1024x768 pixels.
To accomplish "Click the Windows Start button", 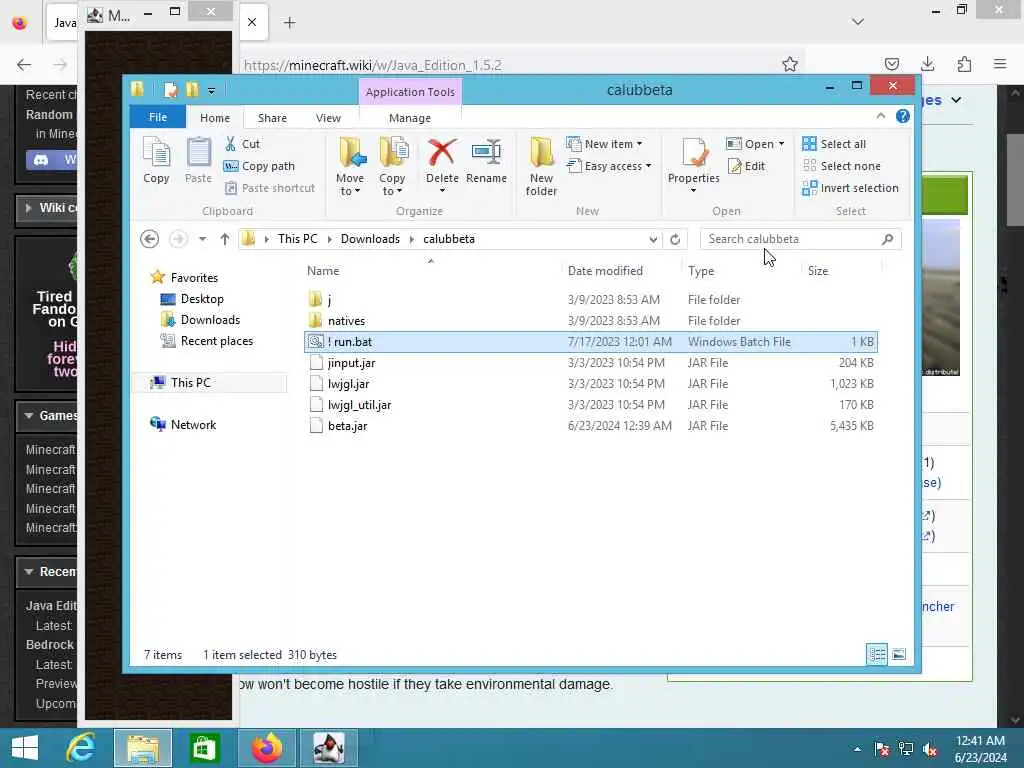I will [25, 748].
